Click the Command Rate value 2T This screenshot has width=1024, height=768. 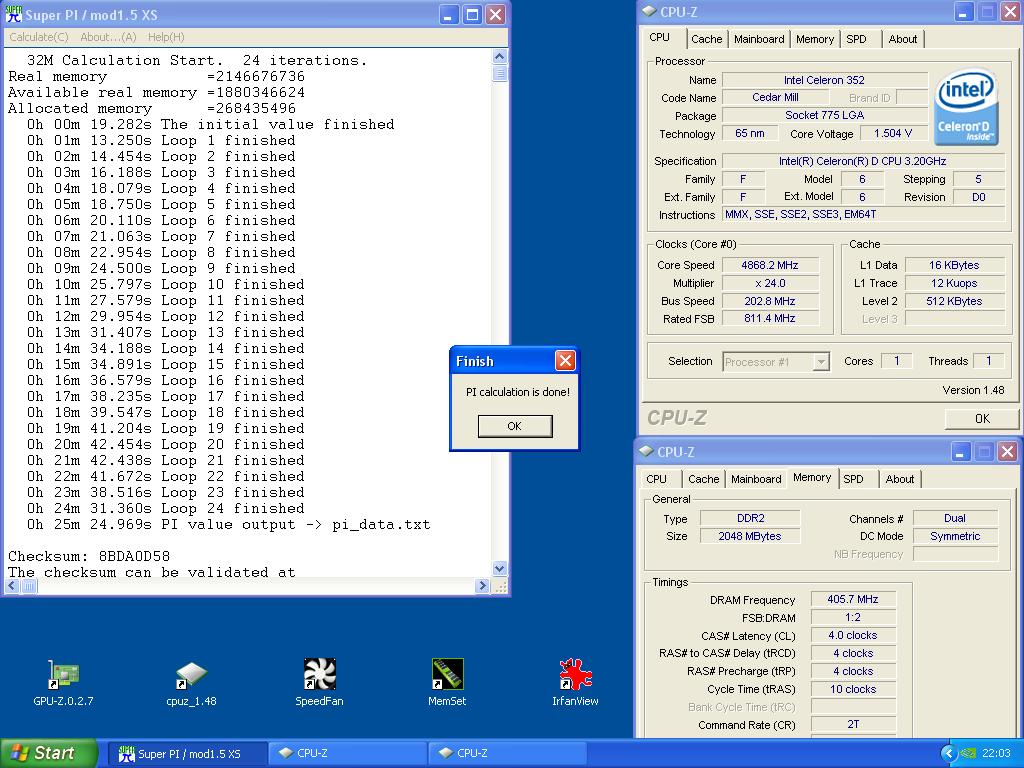(x=852, y=724)
